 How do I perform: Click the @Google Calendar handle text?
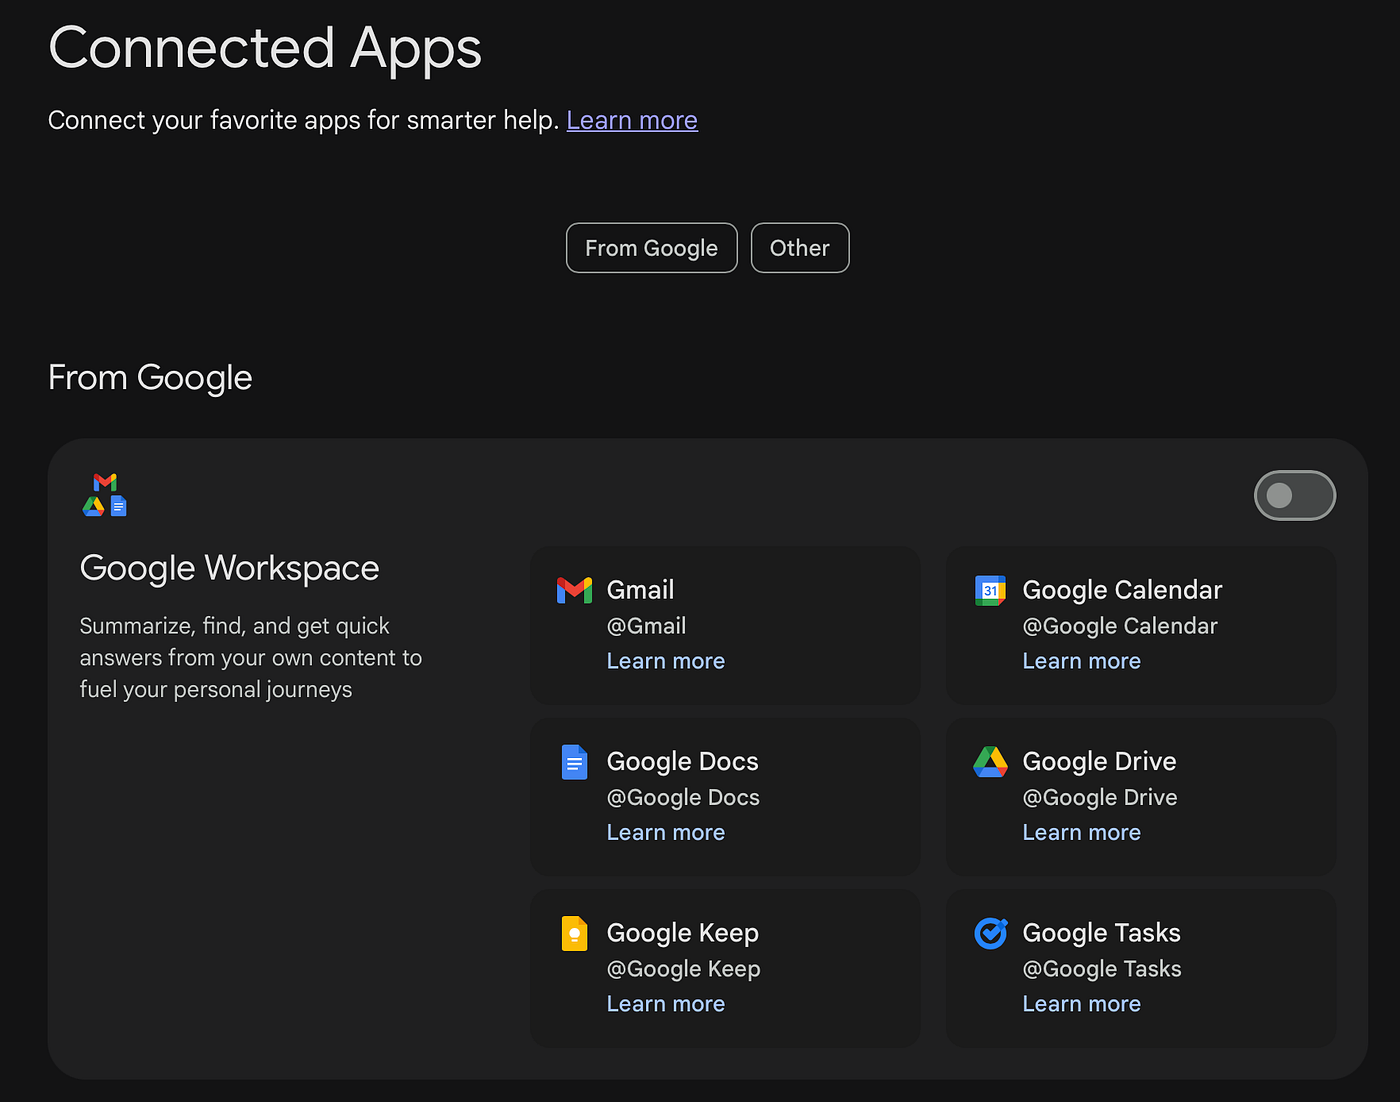pos(1120,626)
